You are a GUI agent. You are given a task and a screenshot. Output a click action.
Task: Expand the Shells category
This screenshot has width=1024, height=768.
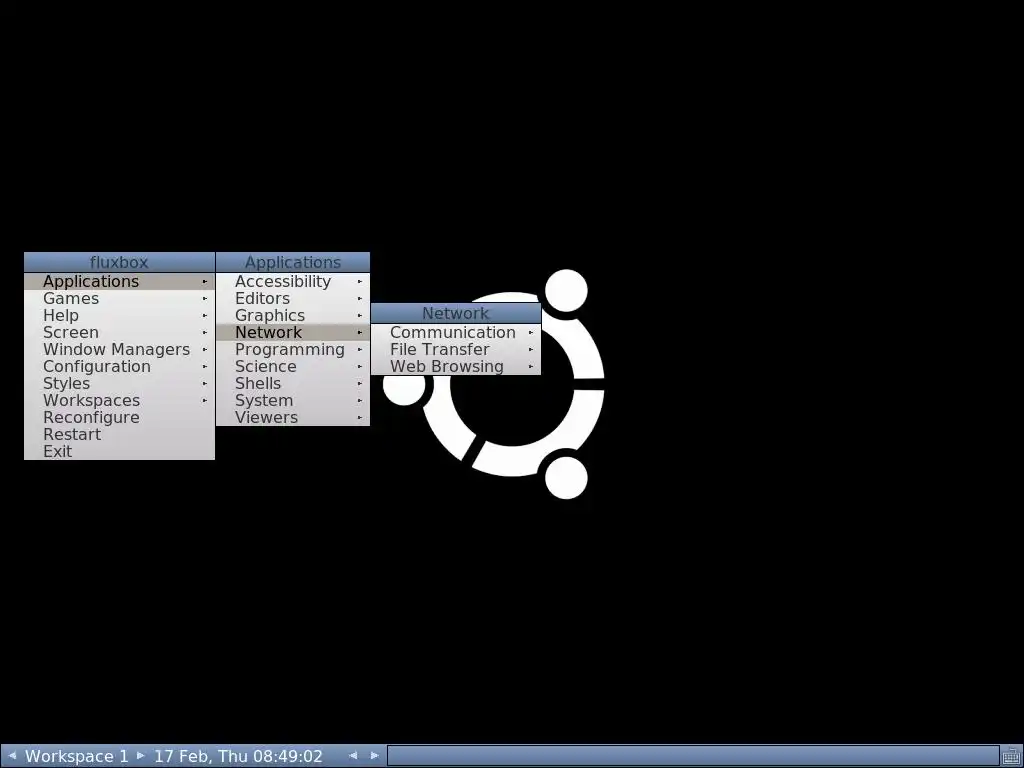point(293,383)
